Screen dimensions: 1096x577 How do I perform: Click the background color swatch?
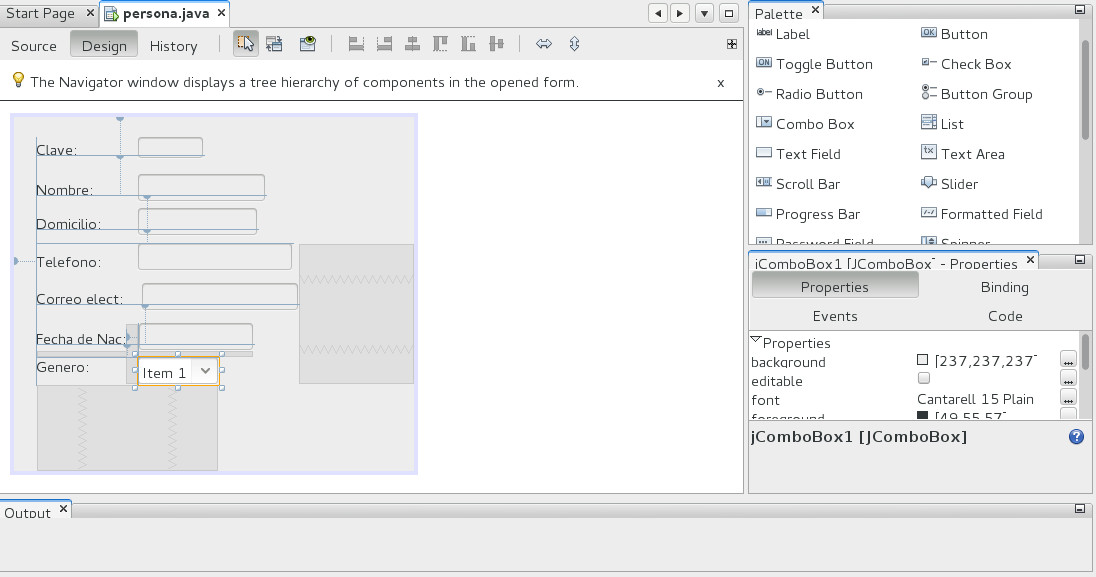(x=923, y=360)
